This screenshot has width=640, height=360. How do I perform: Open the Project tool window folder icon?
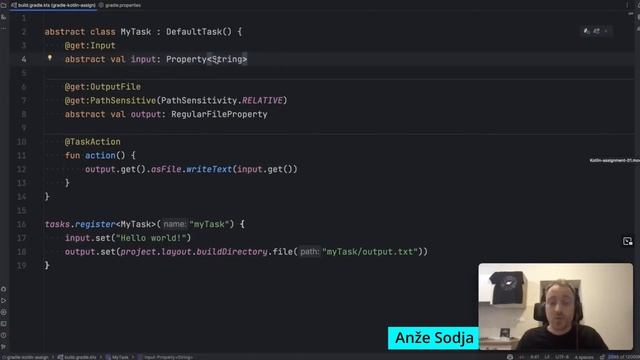4,5
